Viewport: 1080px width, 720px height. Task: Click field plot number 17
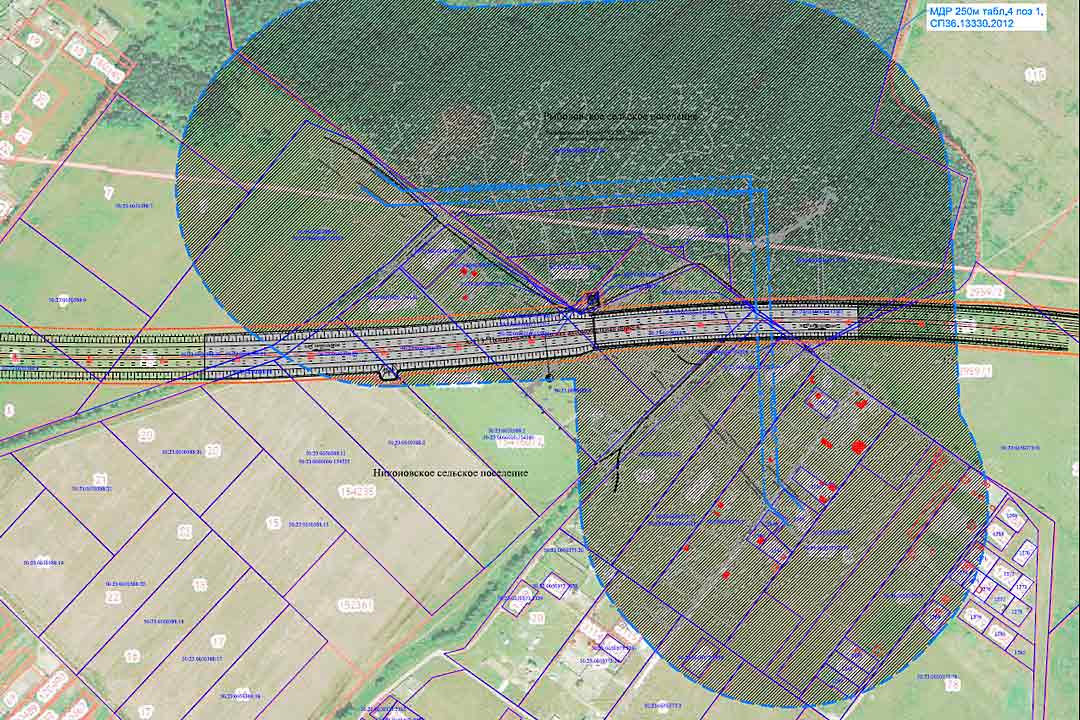218,642
